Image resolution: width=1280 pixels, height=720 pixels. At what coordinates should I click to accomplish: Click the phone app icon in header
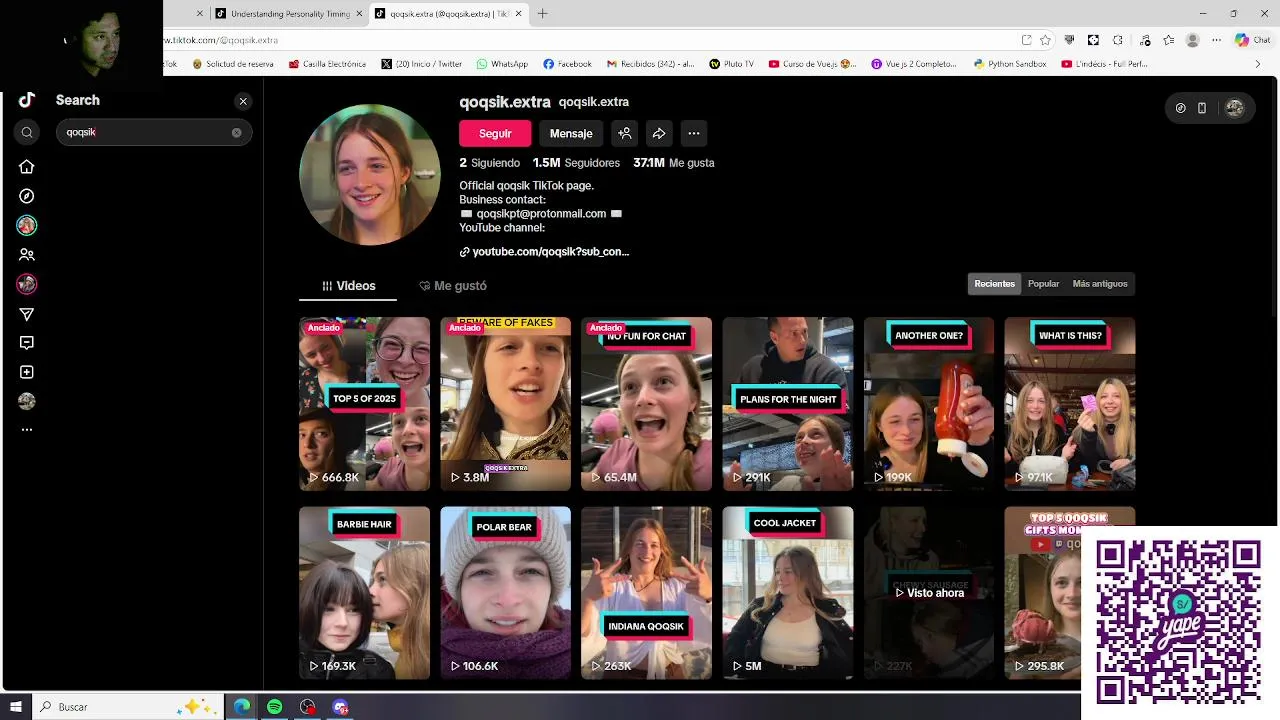1202,108
